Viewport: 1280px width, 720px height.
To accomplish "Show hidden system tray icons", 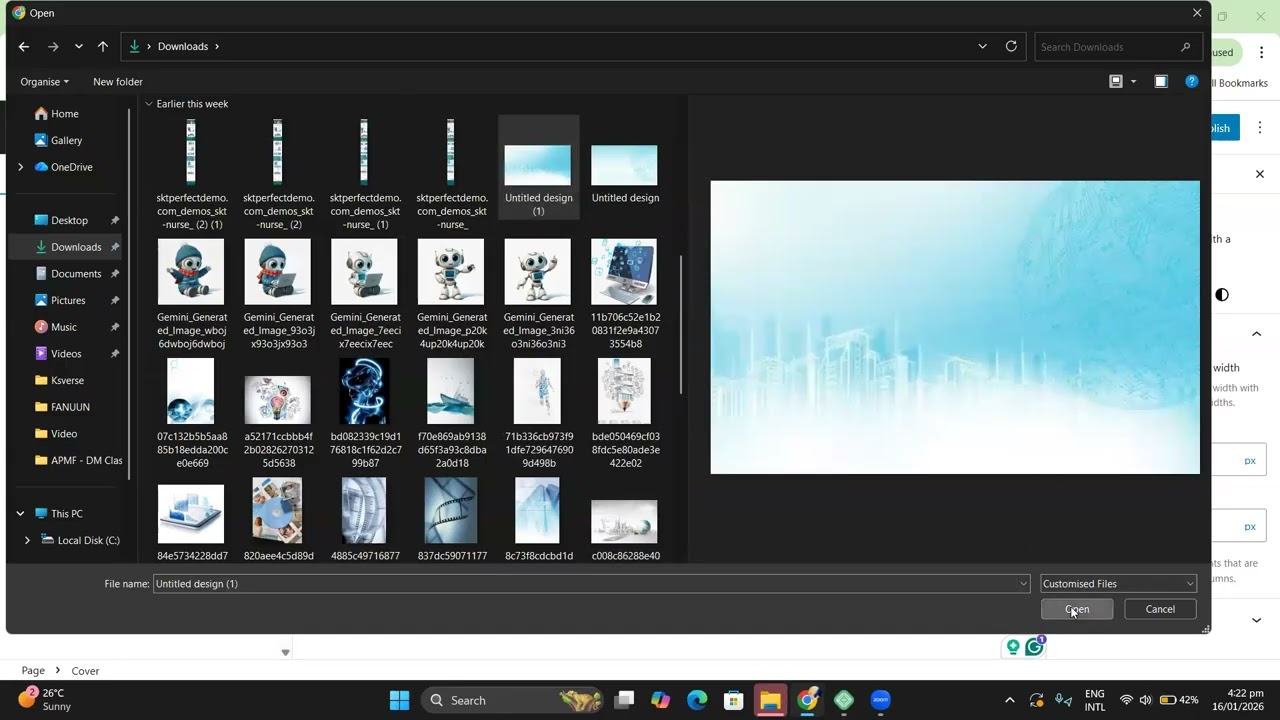I will pyautogui.click(x=1009, y=700).
